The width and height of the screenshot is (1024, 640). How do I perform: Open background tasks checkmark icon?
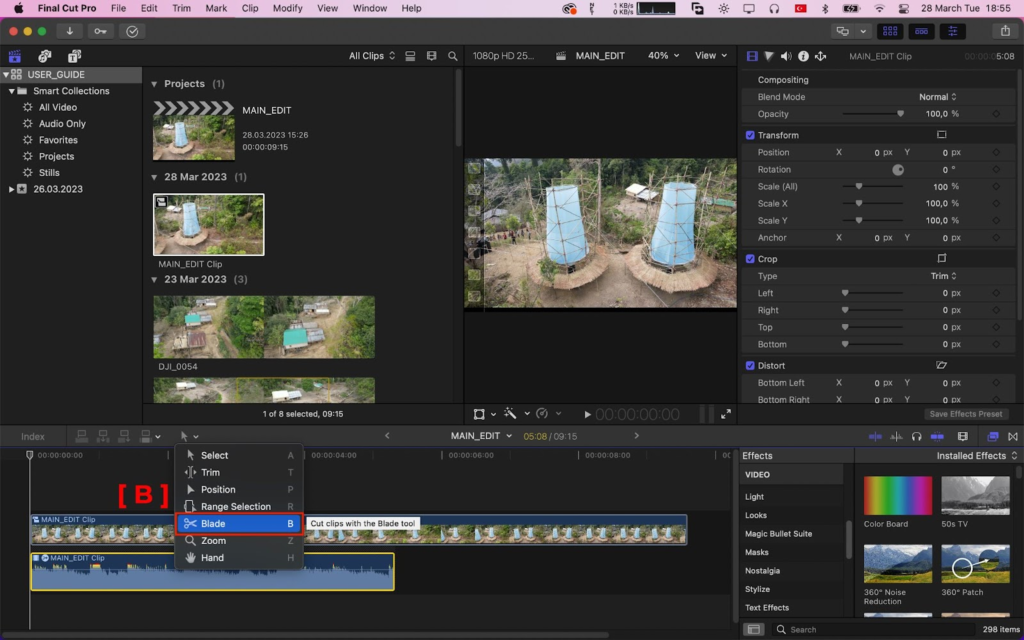click(x=132, y=31)
